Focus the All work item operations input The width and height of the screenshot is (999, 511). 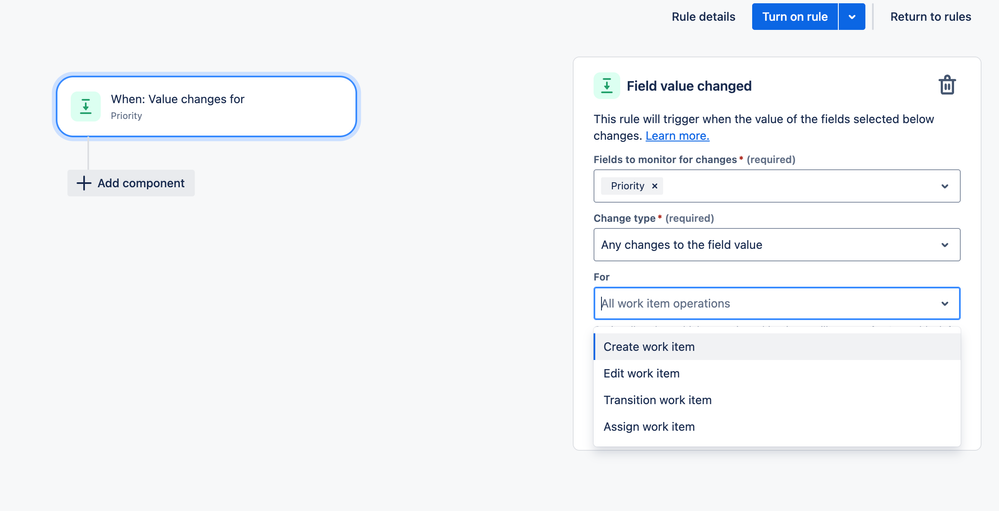click(x=760, y=304)
